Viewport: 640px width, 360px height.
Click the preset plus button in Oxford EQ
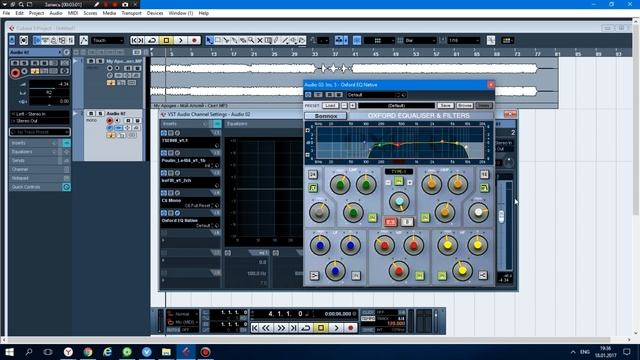click(x=352, y=106)
